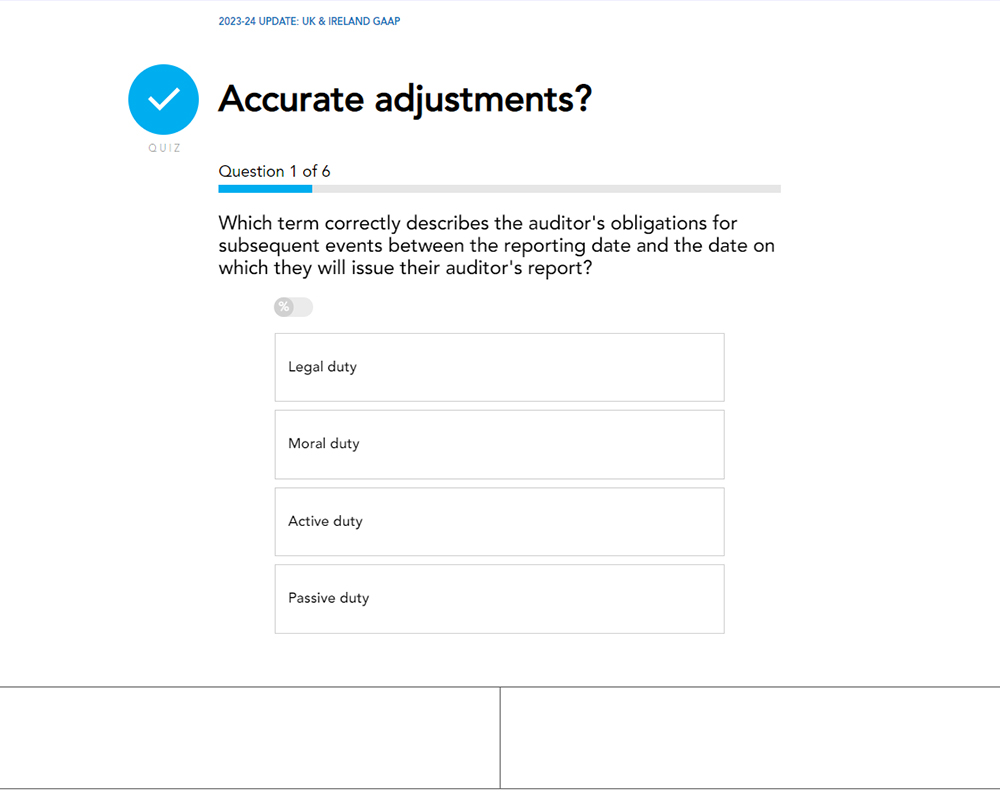Click the white tick inside the quiz icon
Viewport: 1000px width, 810px height.
164,99
